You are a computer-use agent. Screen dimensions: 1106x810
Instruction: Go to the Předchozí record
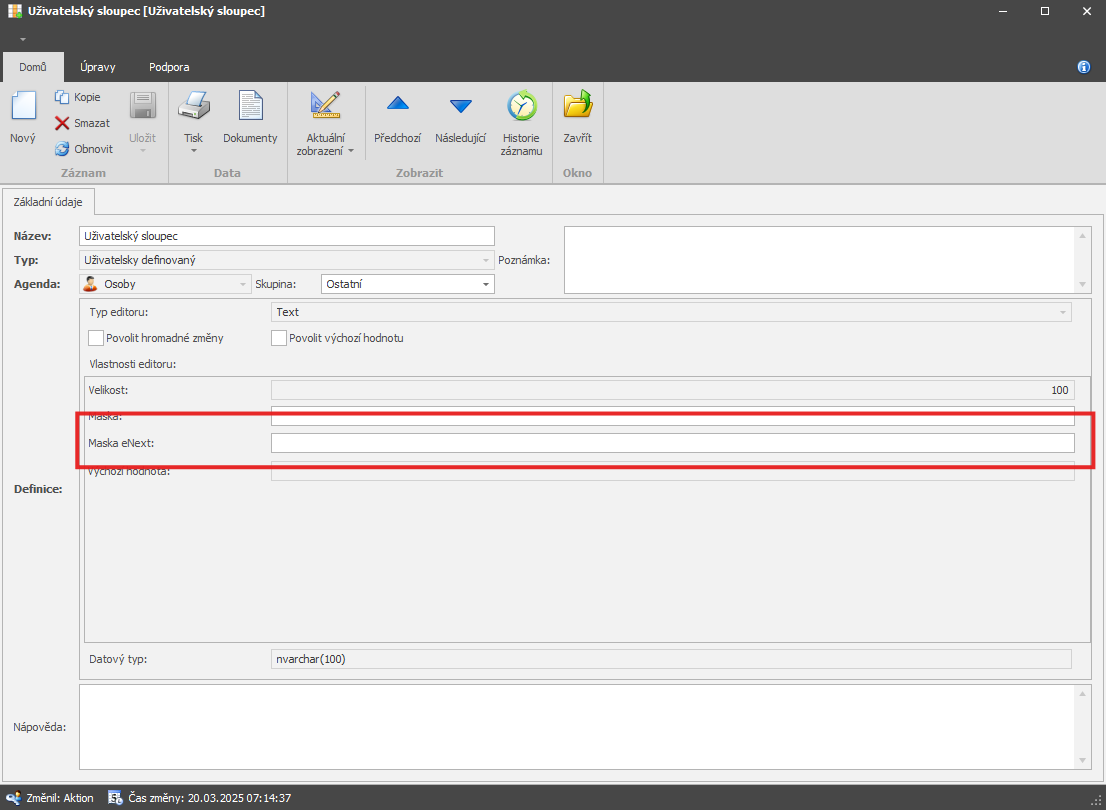pos(398,118)
